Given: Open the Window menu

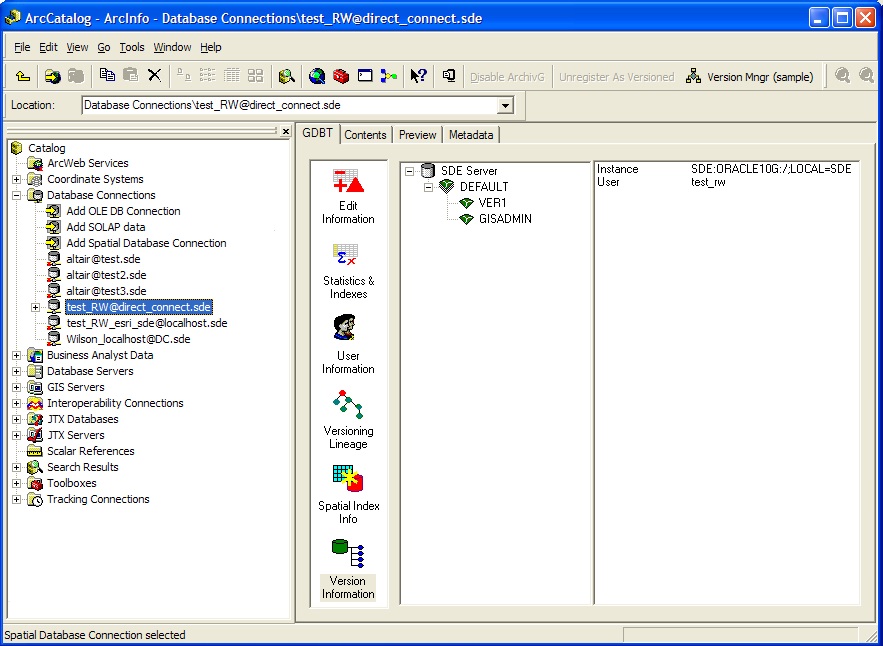Looking at the screenshot, I should tap(172, 47).
